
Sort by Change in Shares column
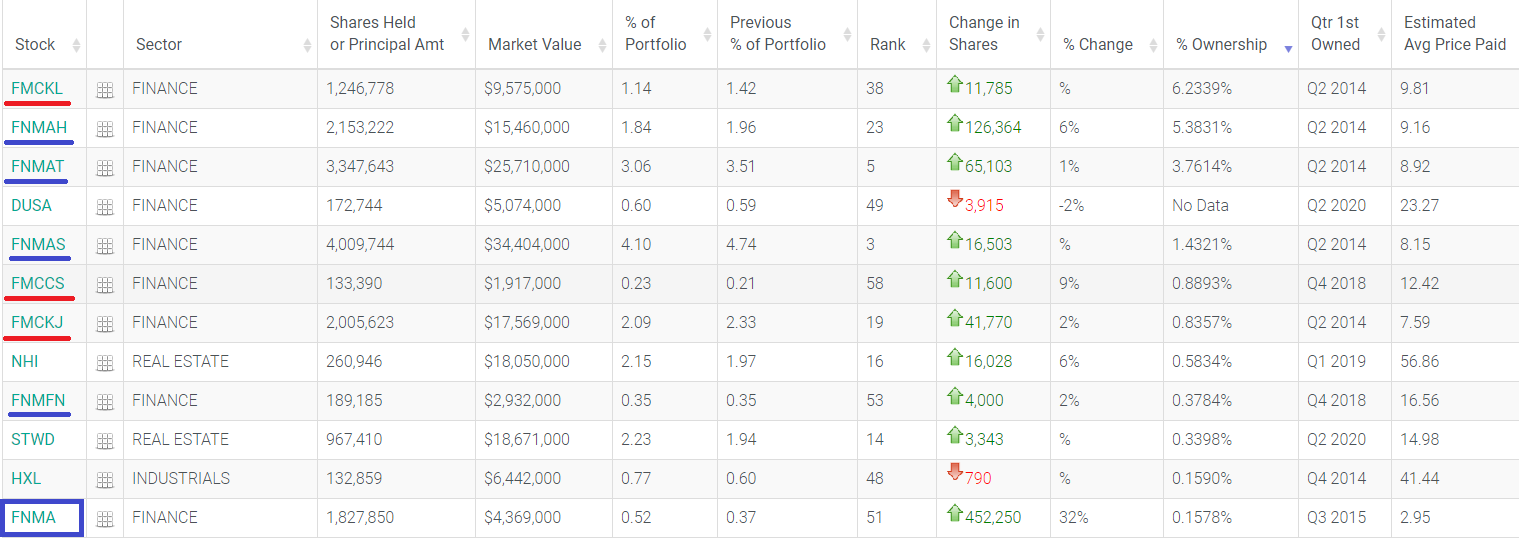coord(994,34)
